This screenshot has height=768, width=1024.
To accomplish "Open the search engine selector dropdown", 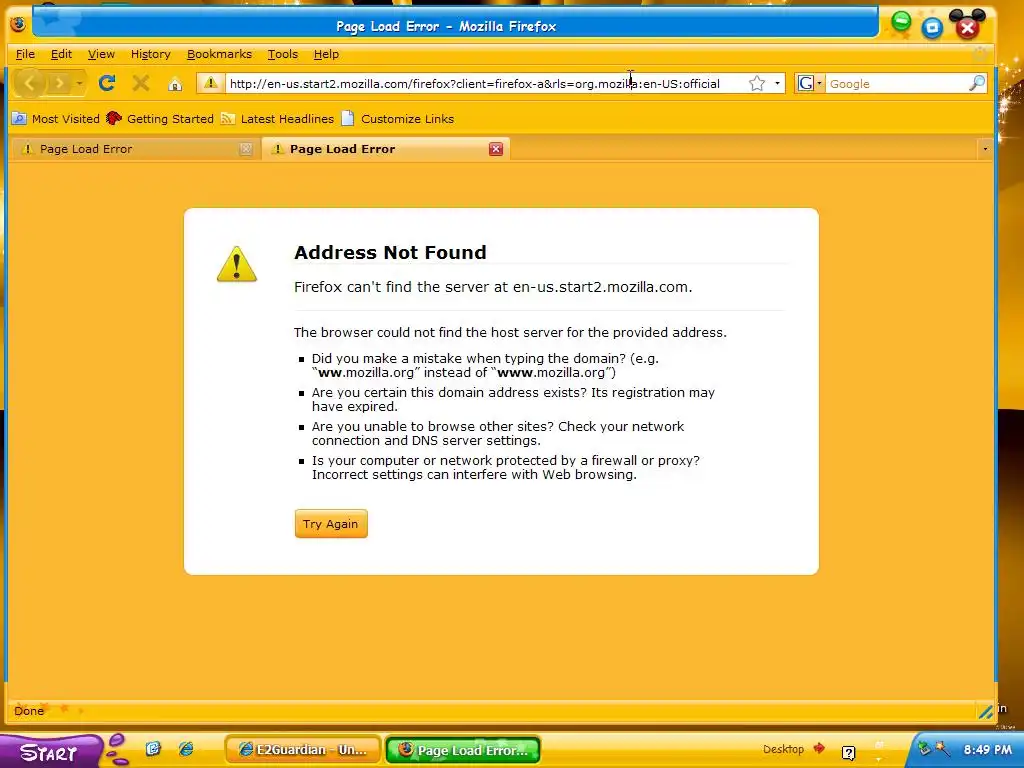I will 810,84.
